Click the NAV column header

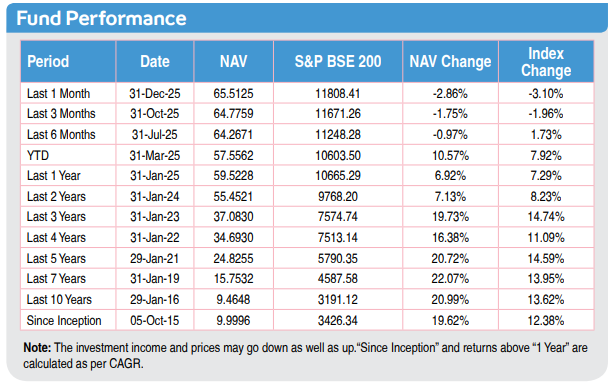click(233, 62)
